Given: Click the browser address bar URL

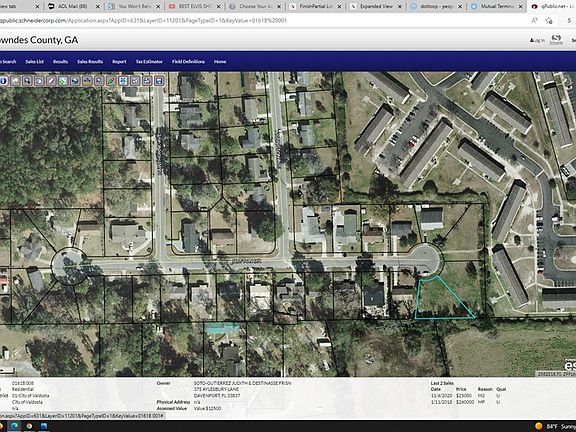Looking at the screenshot, I should (x=143, y=21).
